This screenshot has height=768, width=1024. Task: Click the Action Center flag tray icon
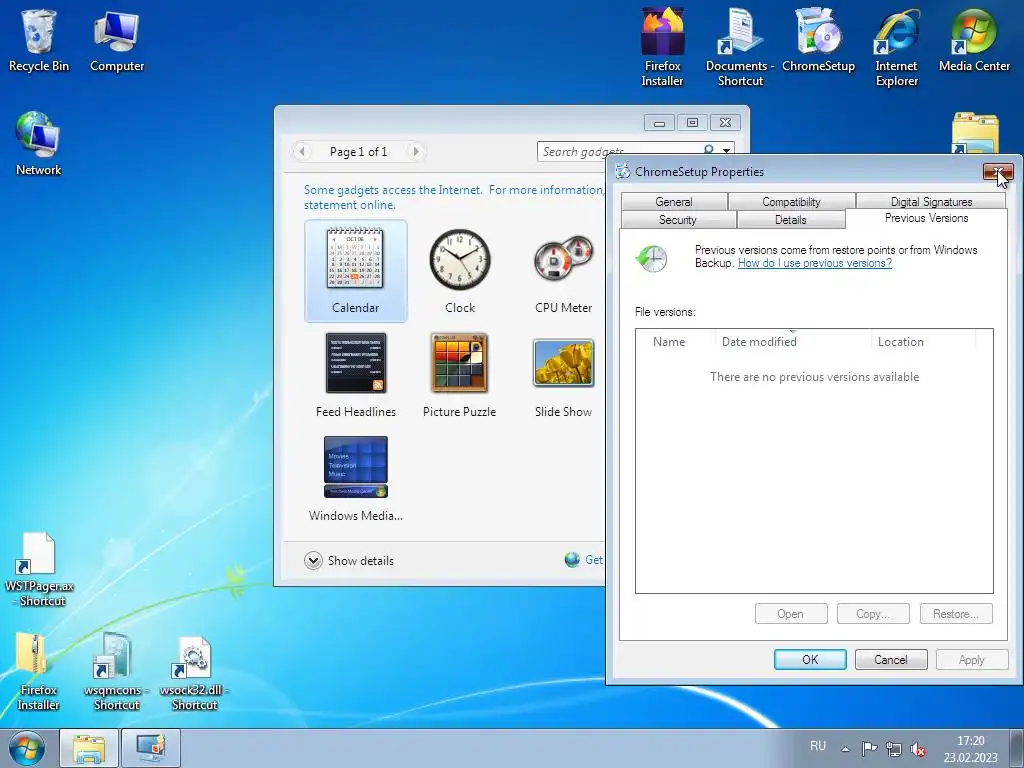click(x=869, y=749)
